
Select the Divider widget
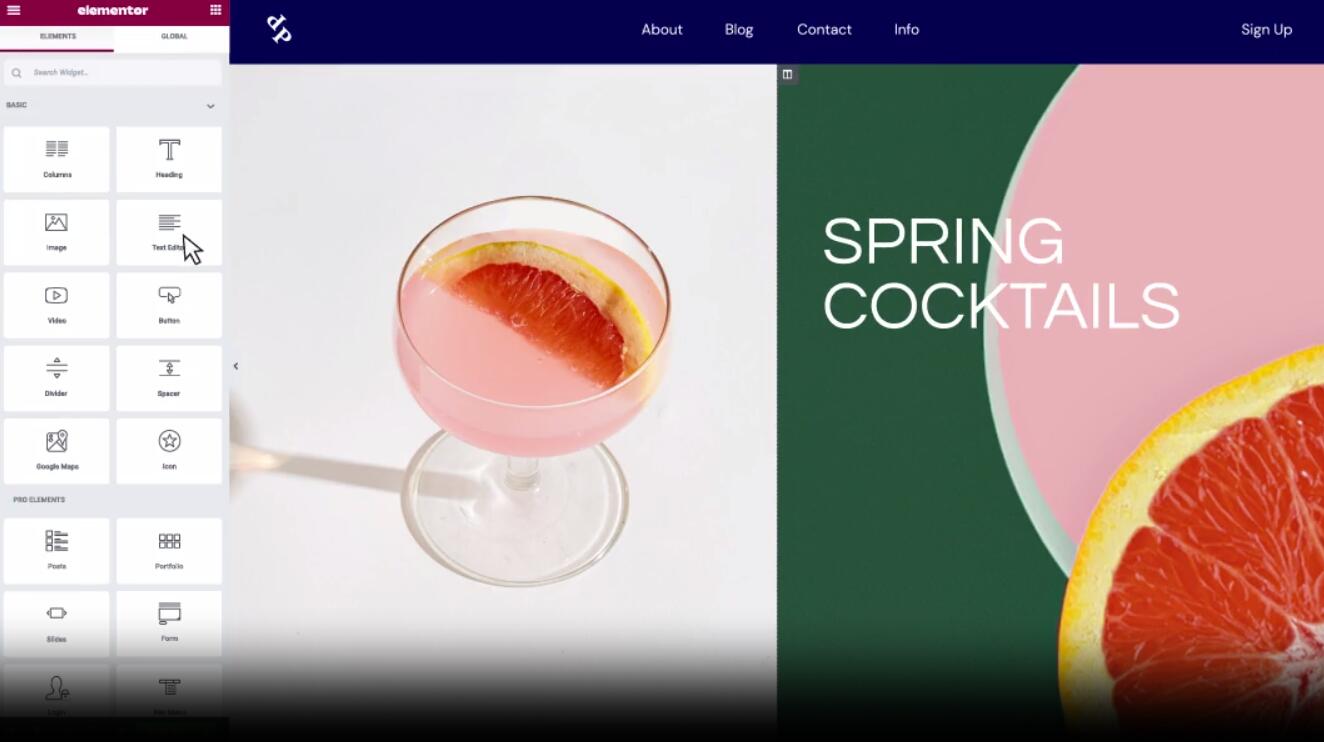(x=57, y=378)
